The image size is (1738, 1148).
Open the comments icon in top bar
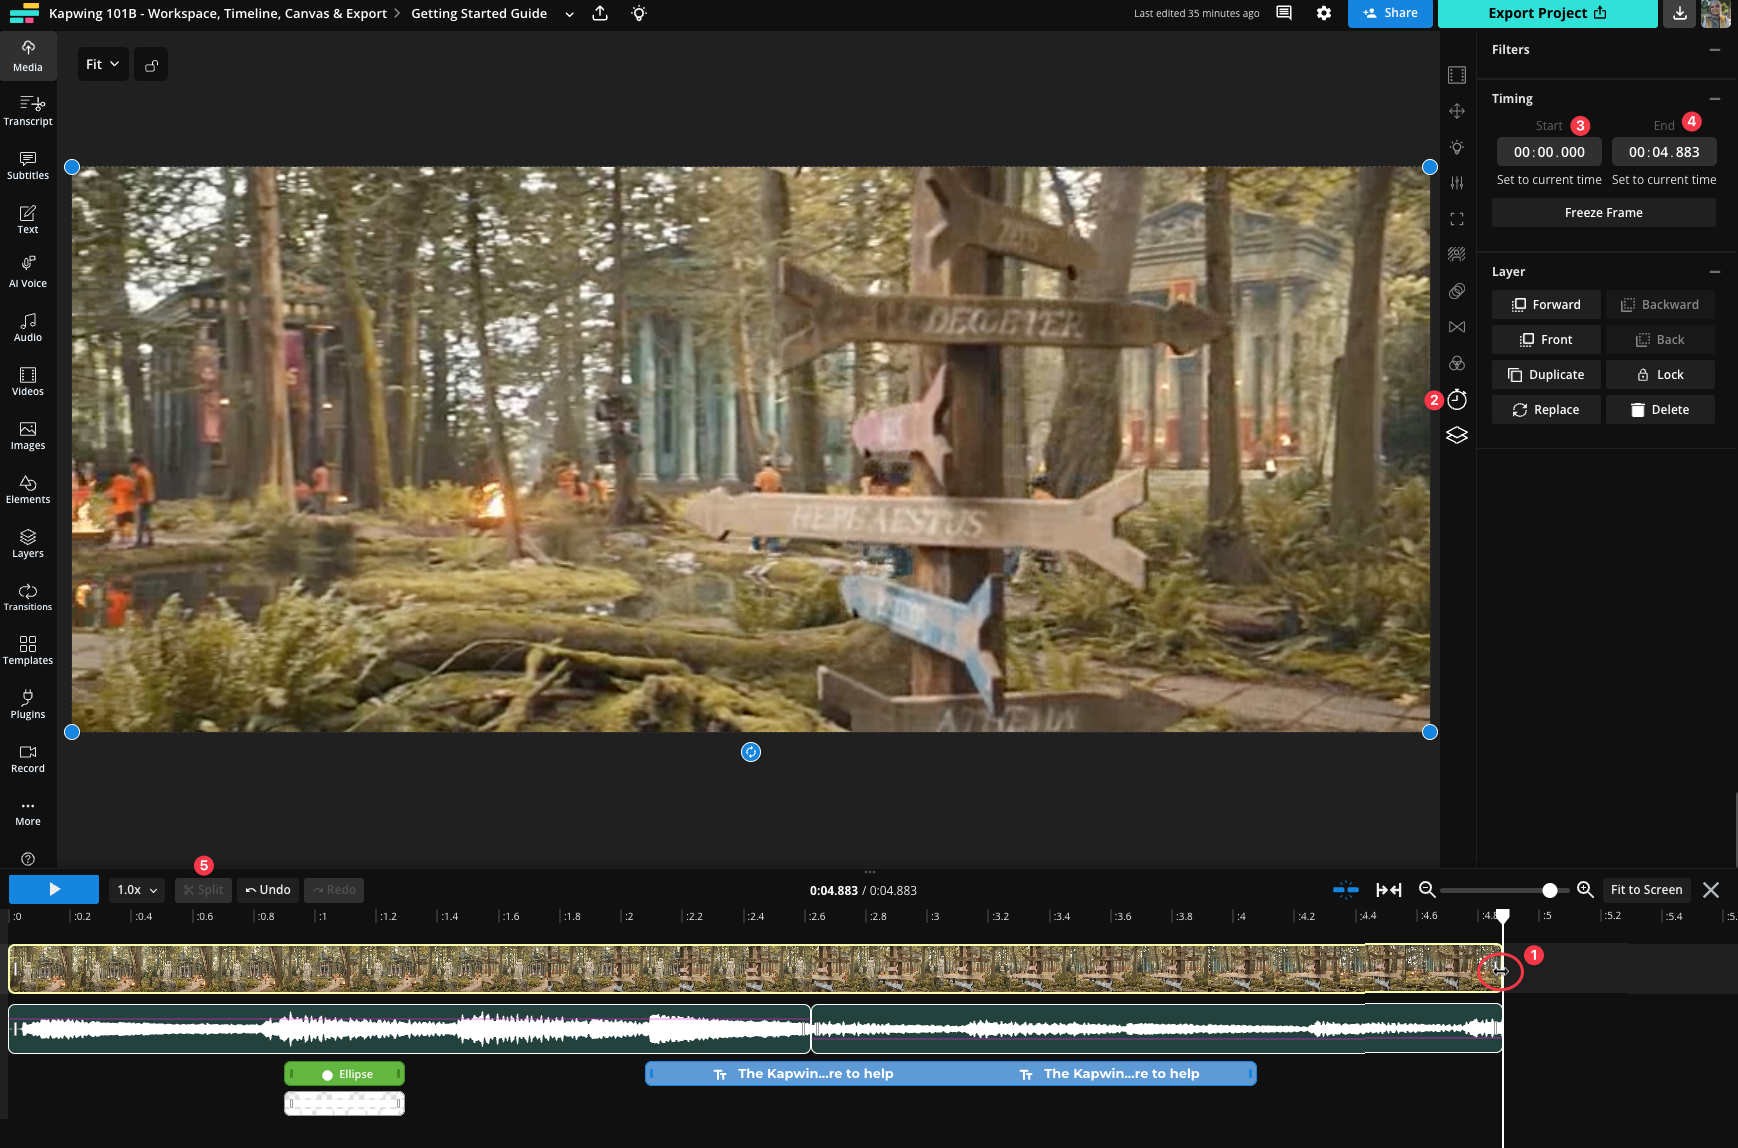(1284, 13)
